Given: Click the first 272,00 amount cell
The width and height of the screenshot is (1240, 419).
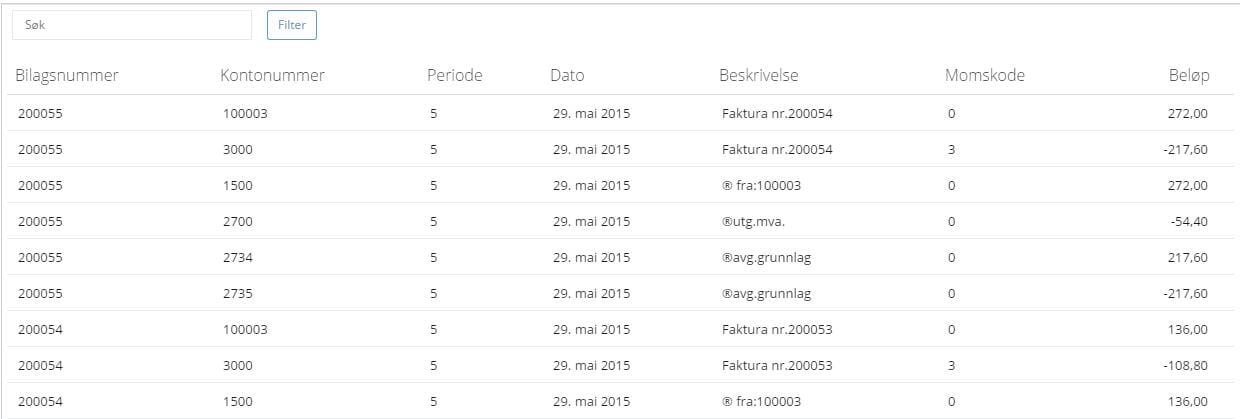Looking at the screenshot, I should pyautogui.click(x=1187, y=114).
